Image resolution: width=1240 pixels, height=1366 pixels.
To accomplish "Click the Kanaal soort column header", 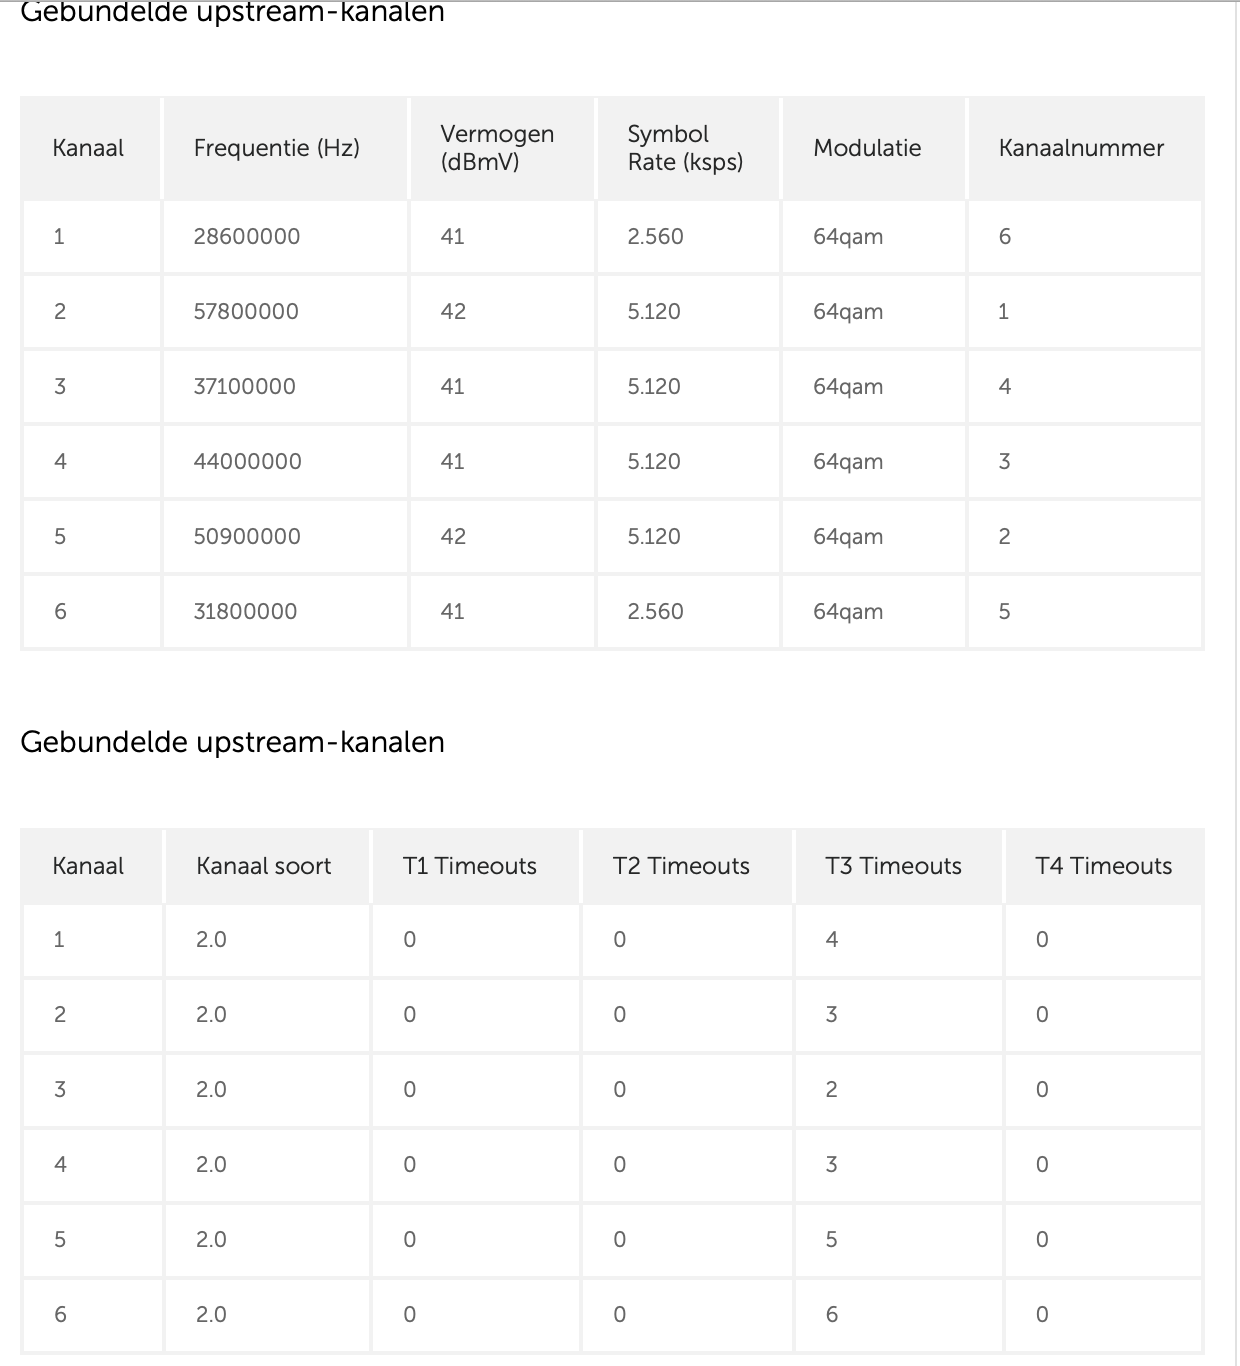I will pos(263,866).
